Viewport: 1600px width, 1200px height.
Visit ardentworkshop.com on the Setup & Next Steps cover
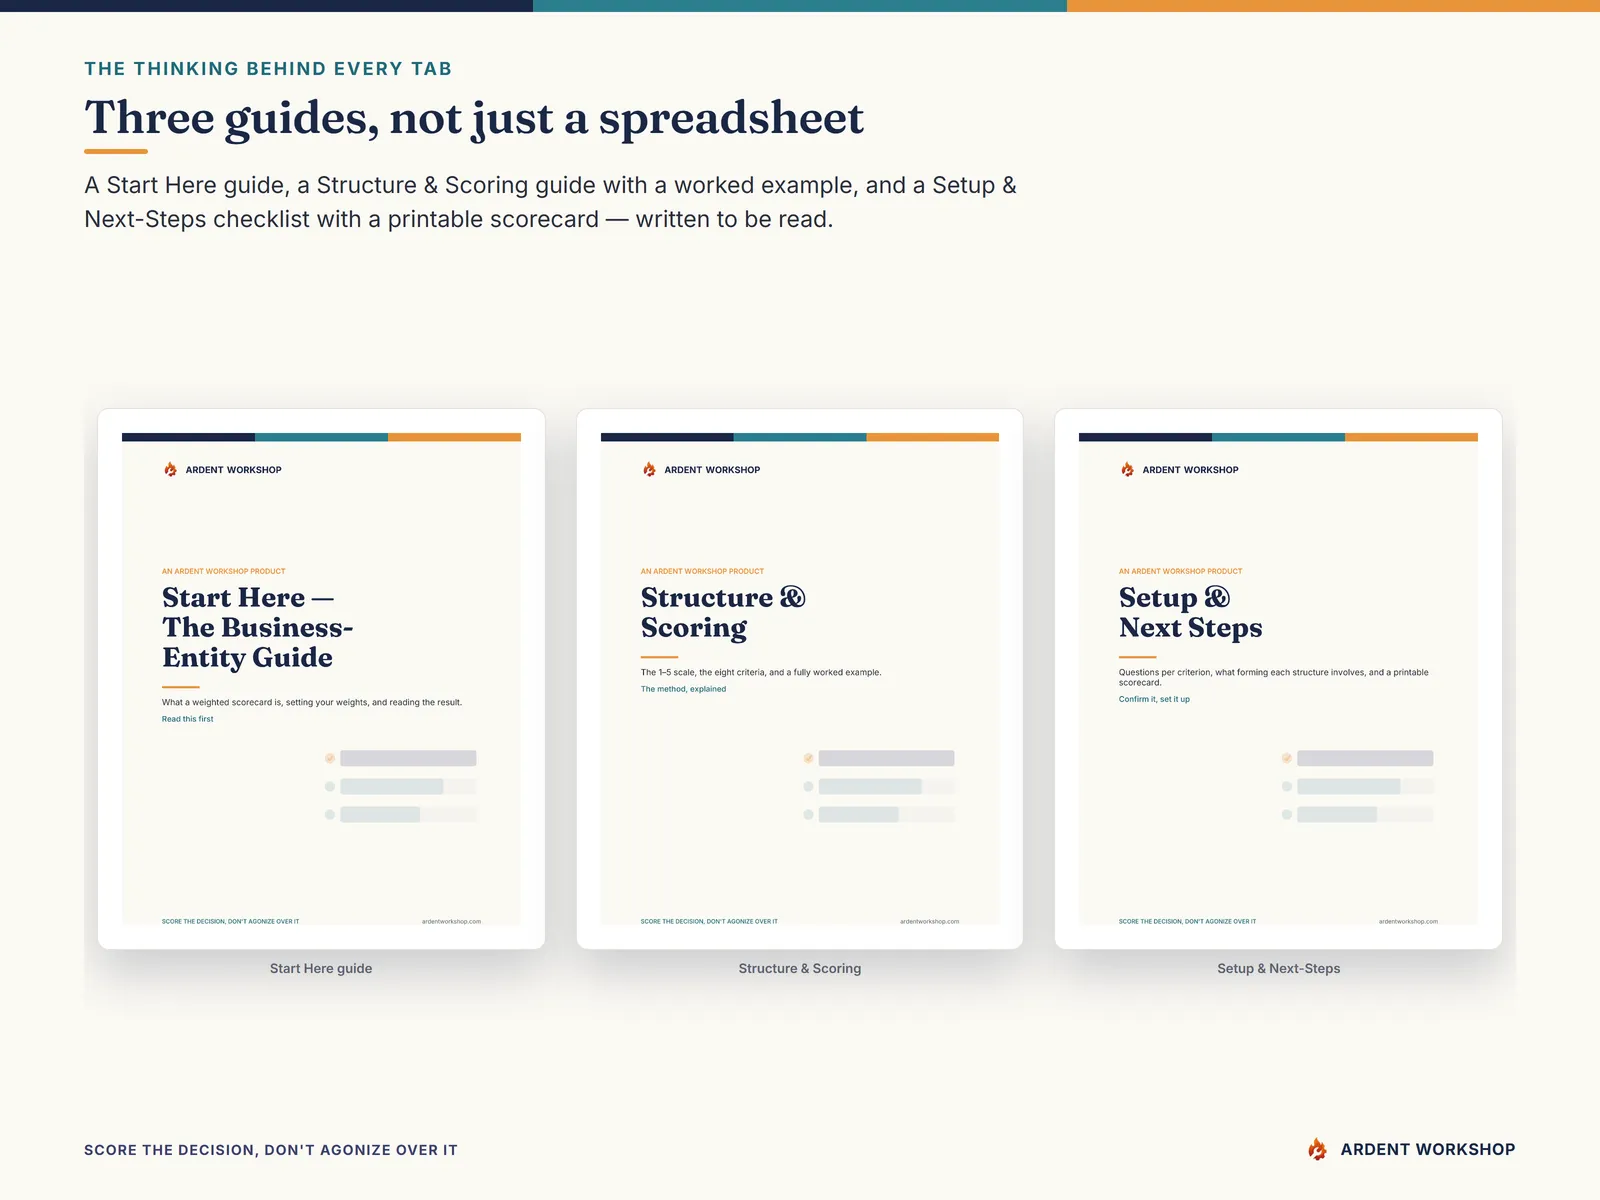[x=1408, y=921]
